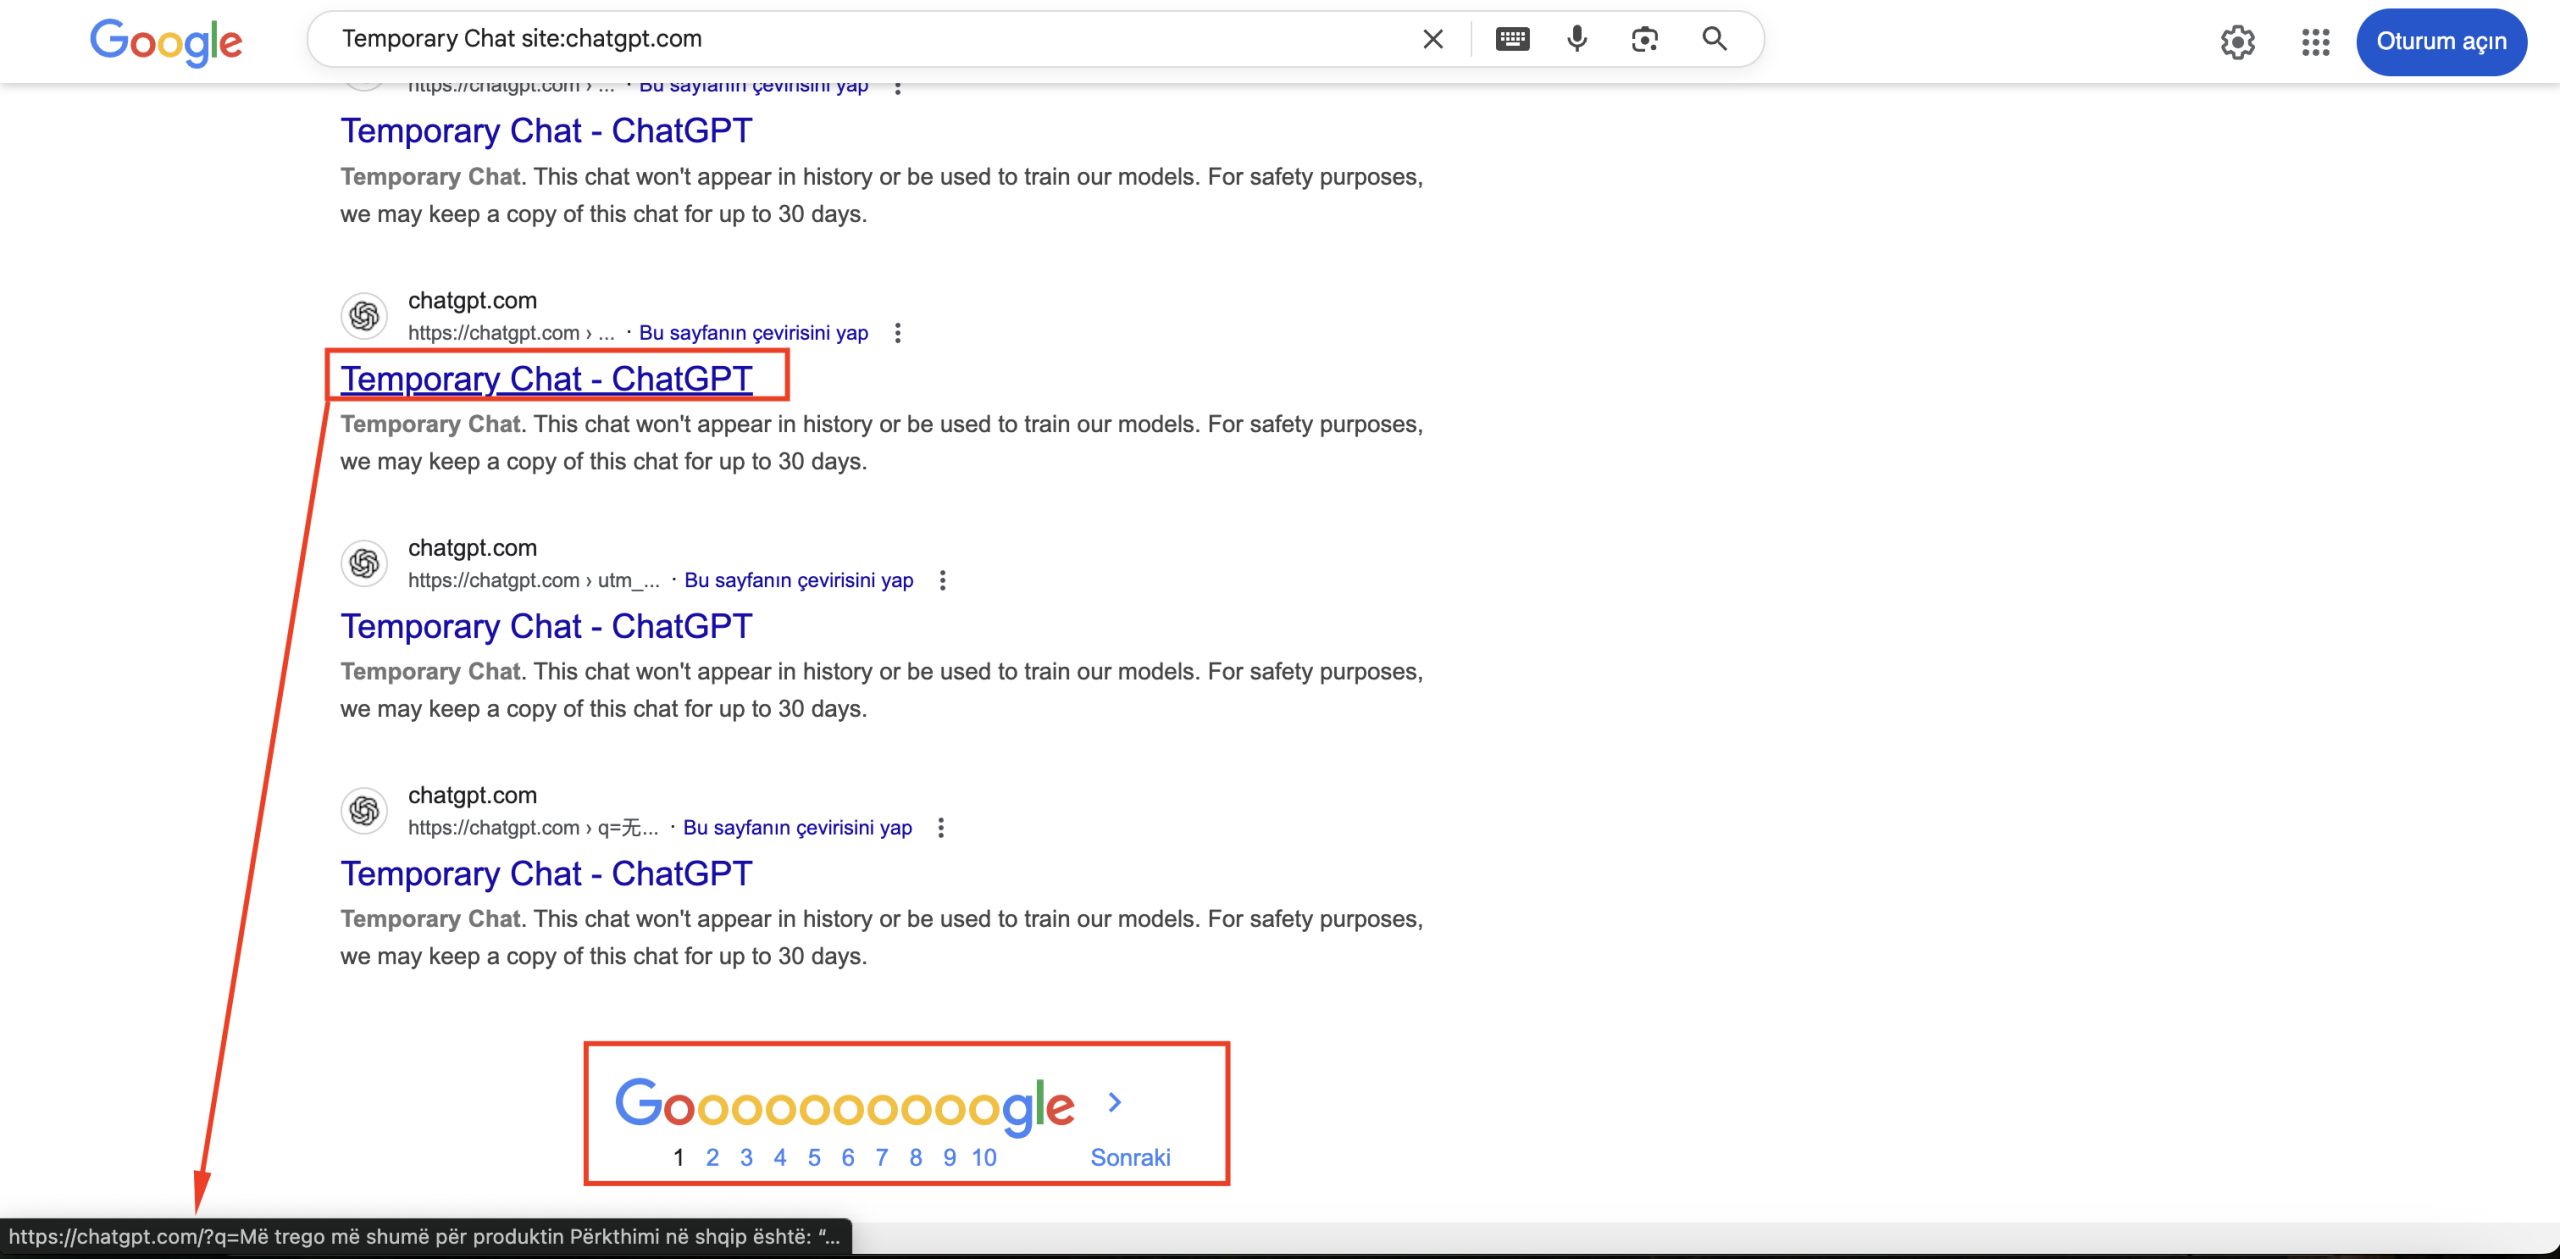
Task: Open the underlined Temporary Chat - ChatGPT result
Action: pyautogui.click(x=546, y=379)
